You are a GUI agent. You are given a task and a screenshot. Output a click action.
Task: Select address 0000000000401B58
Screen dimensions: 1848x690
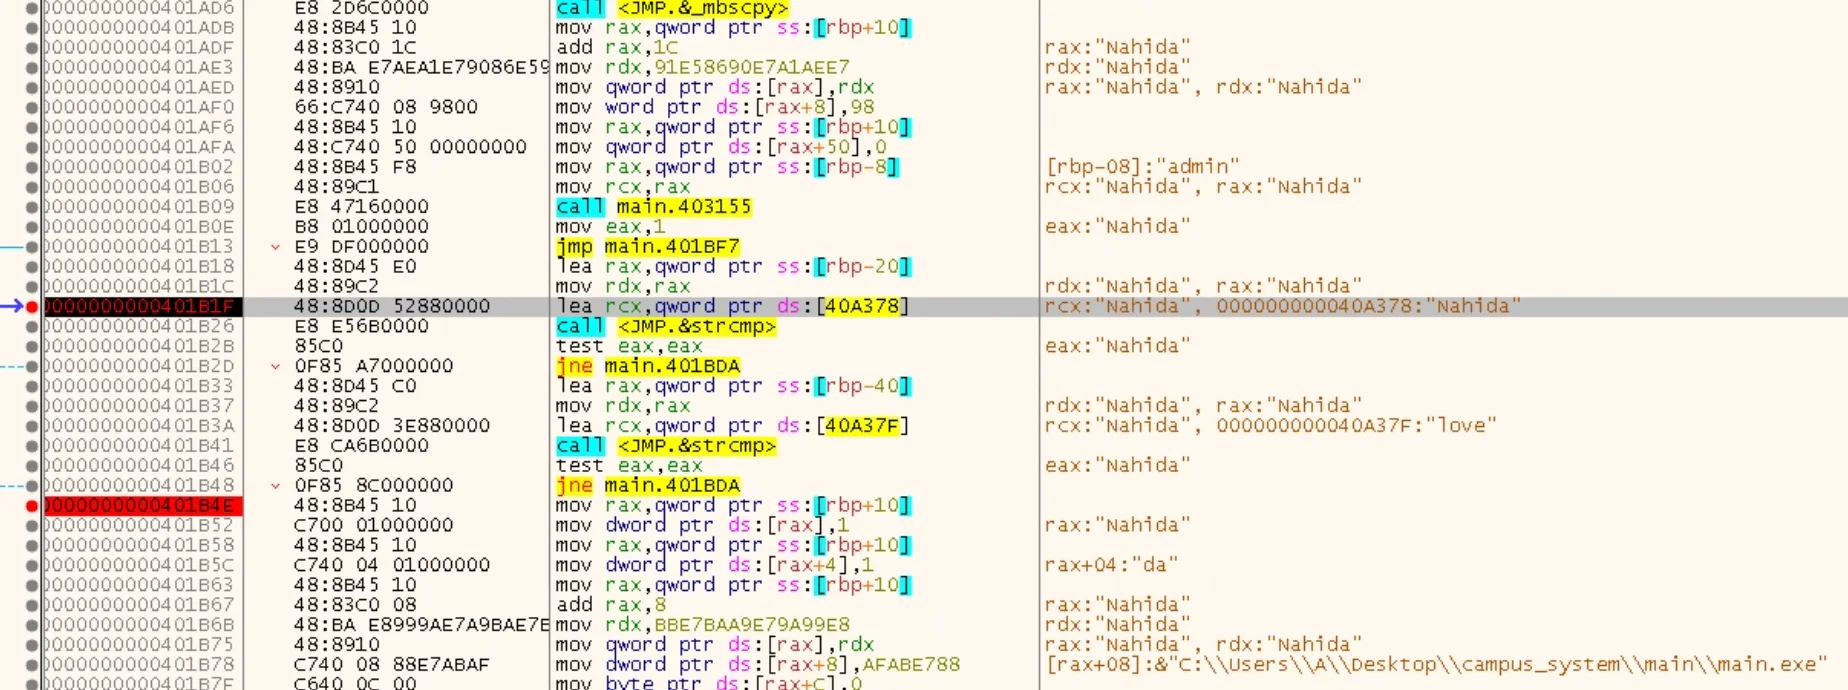pos(139,545)
